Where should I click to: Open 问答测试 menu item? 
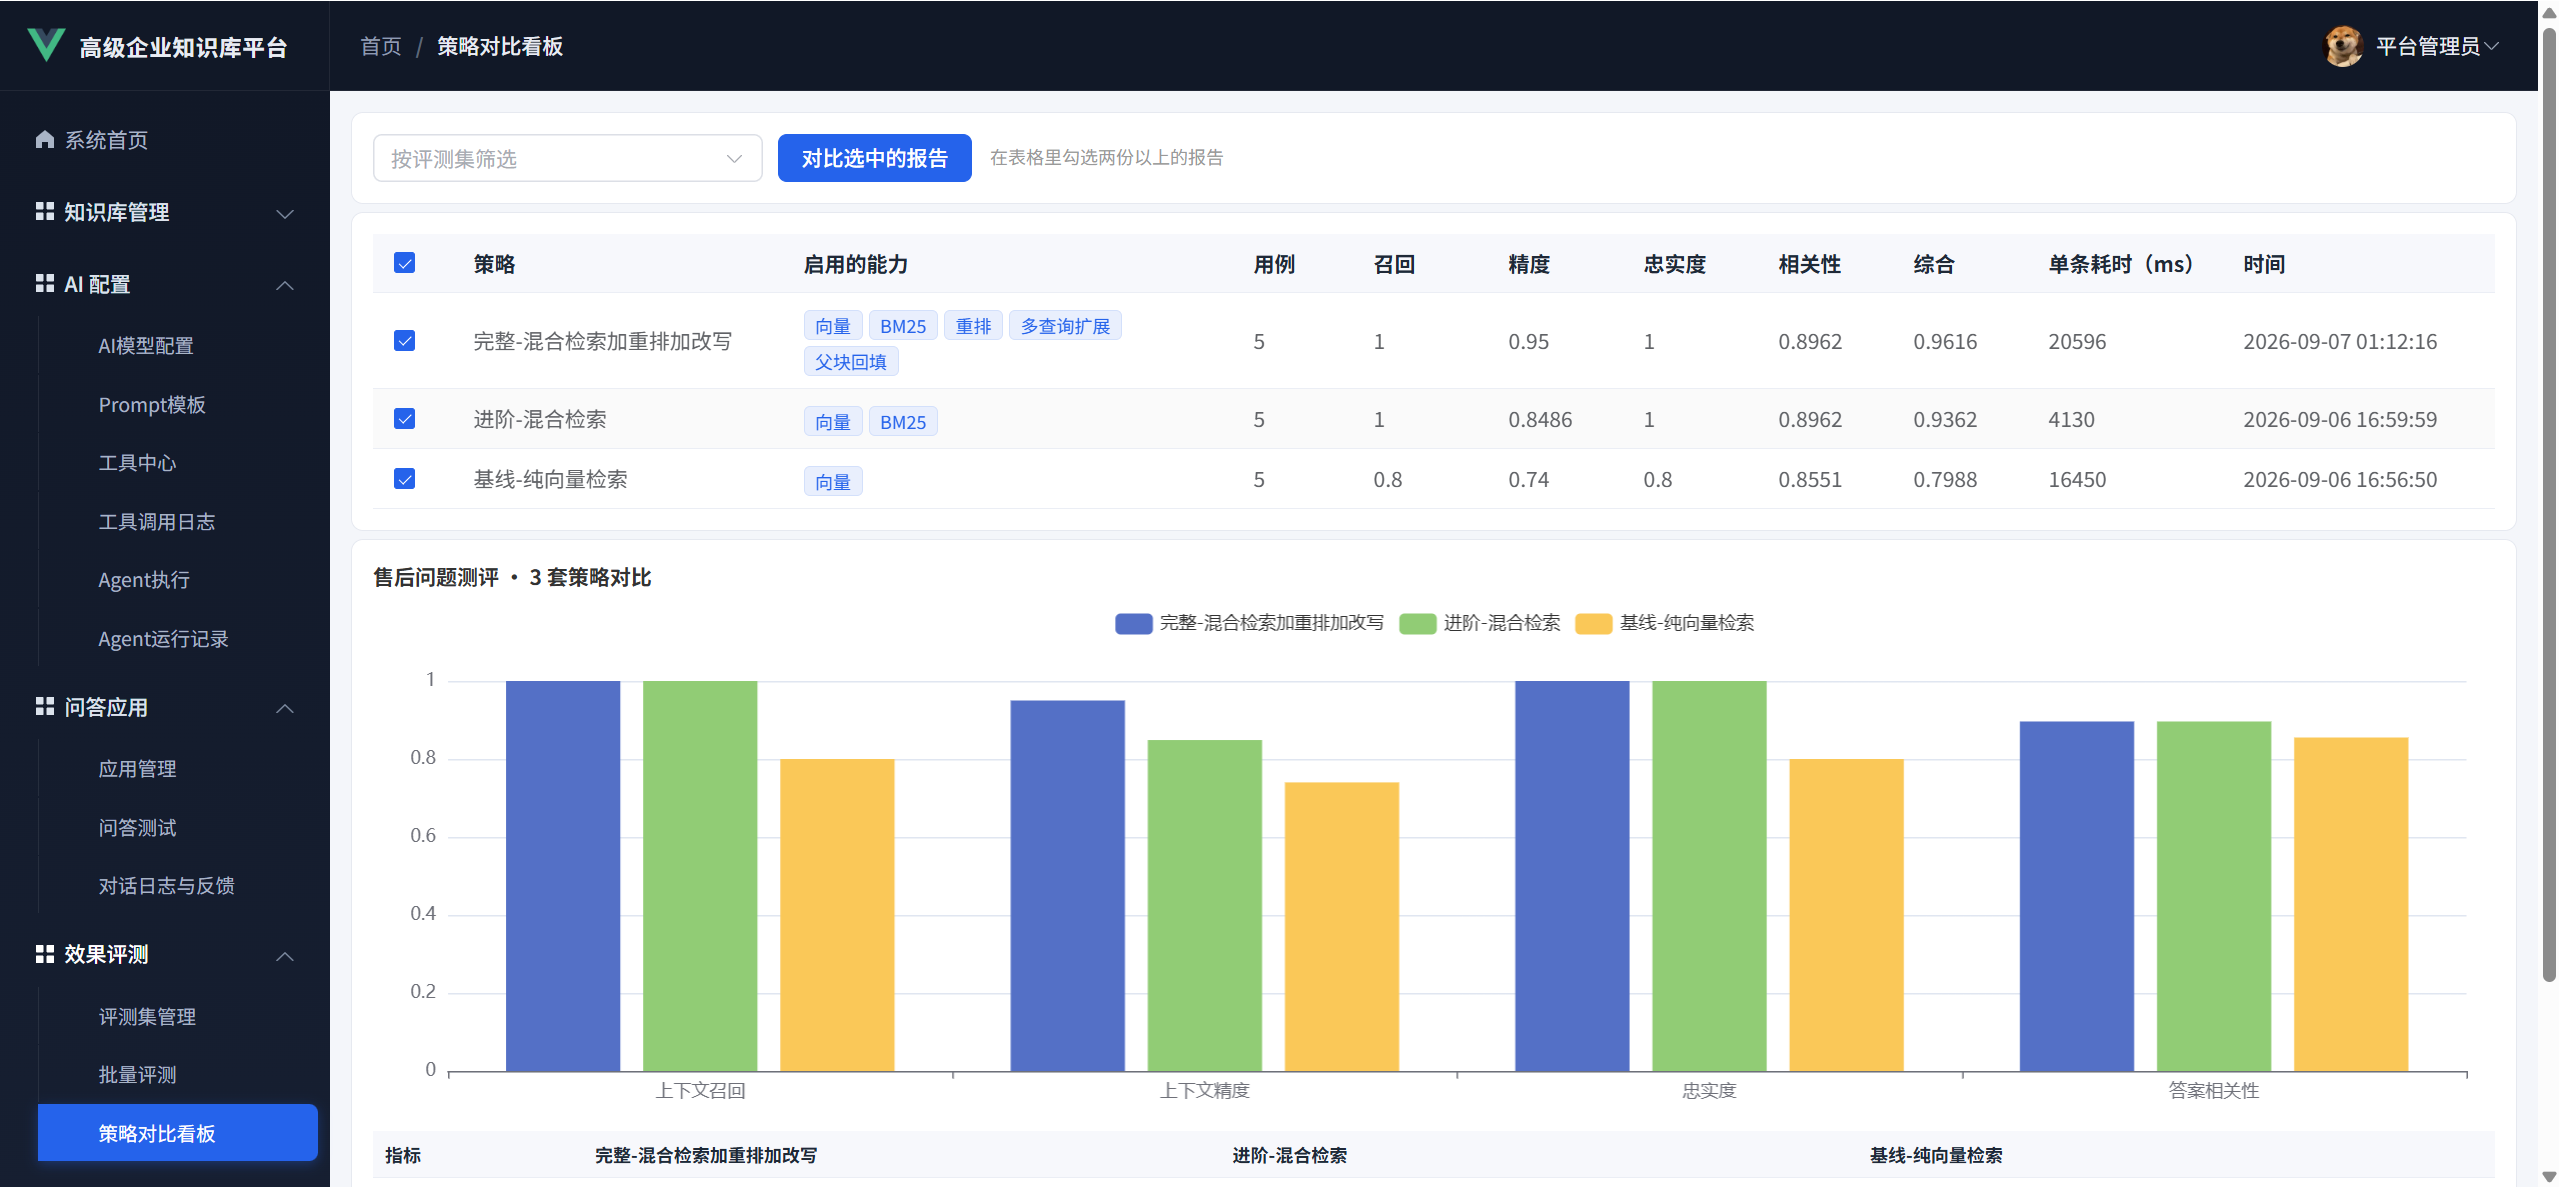click(x=177, y=827)
